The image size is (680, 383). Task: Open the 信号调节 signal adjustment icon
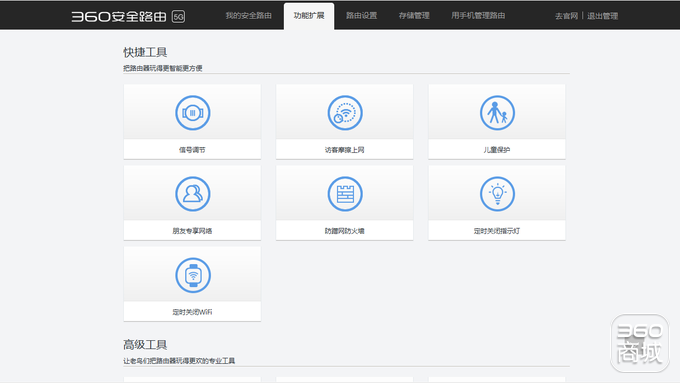tap(193, 113)
